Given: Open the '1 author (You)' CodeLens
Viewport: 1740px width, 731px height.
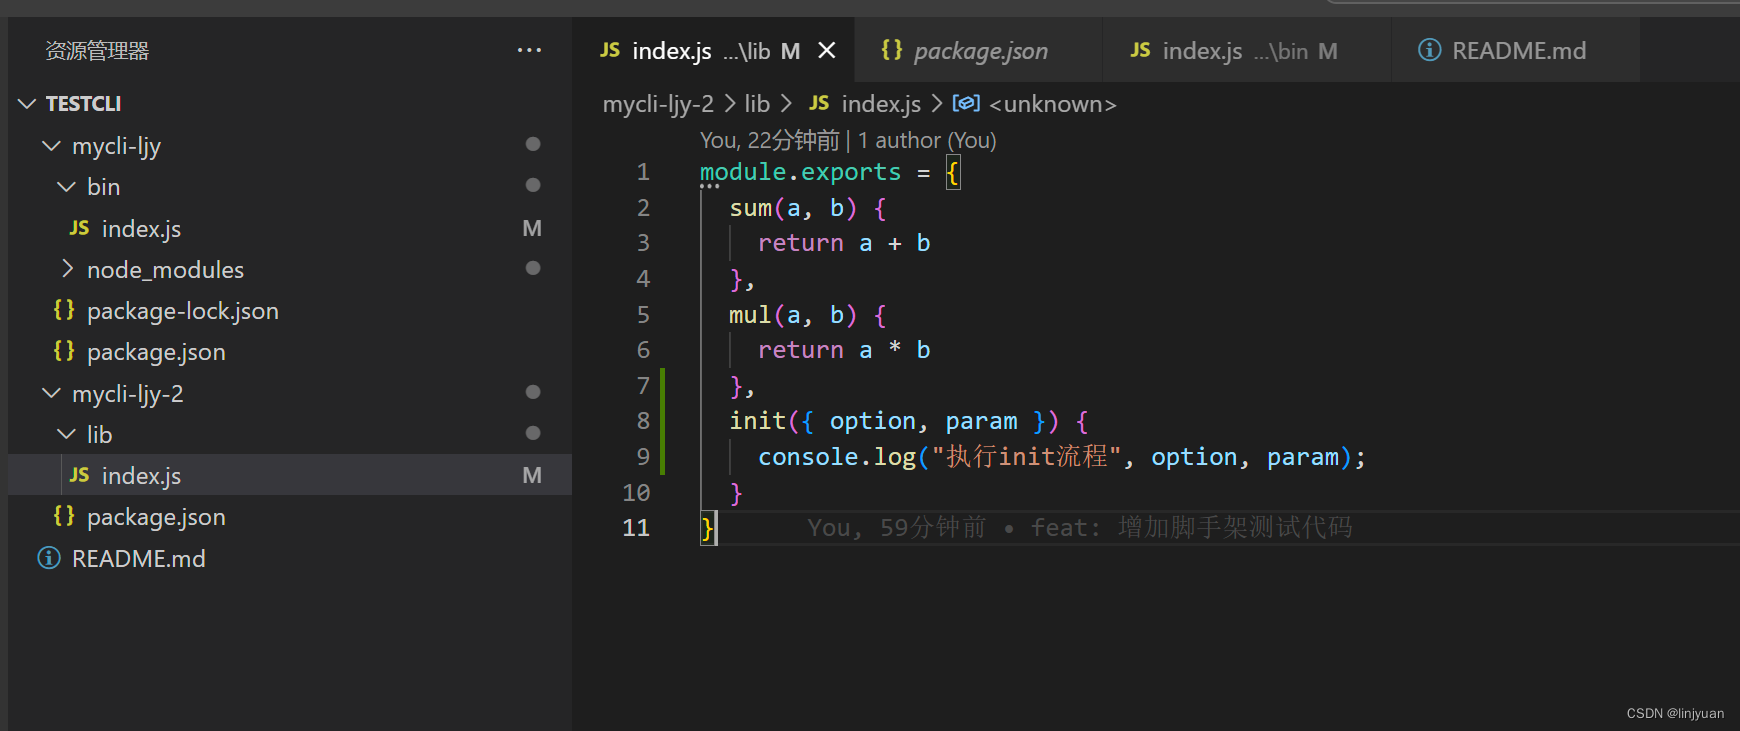Looking at the screenshot, I should point(927,140).
